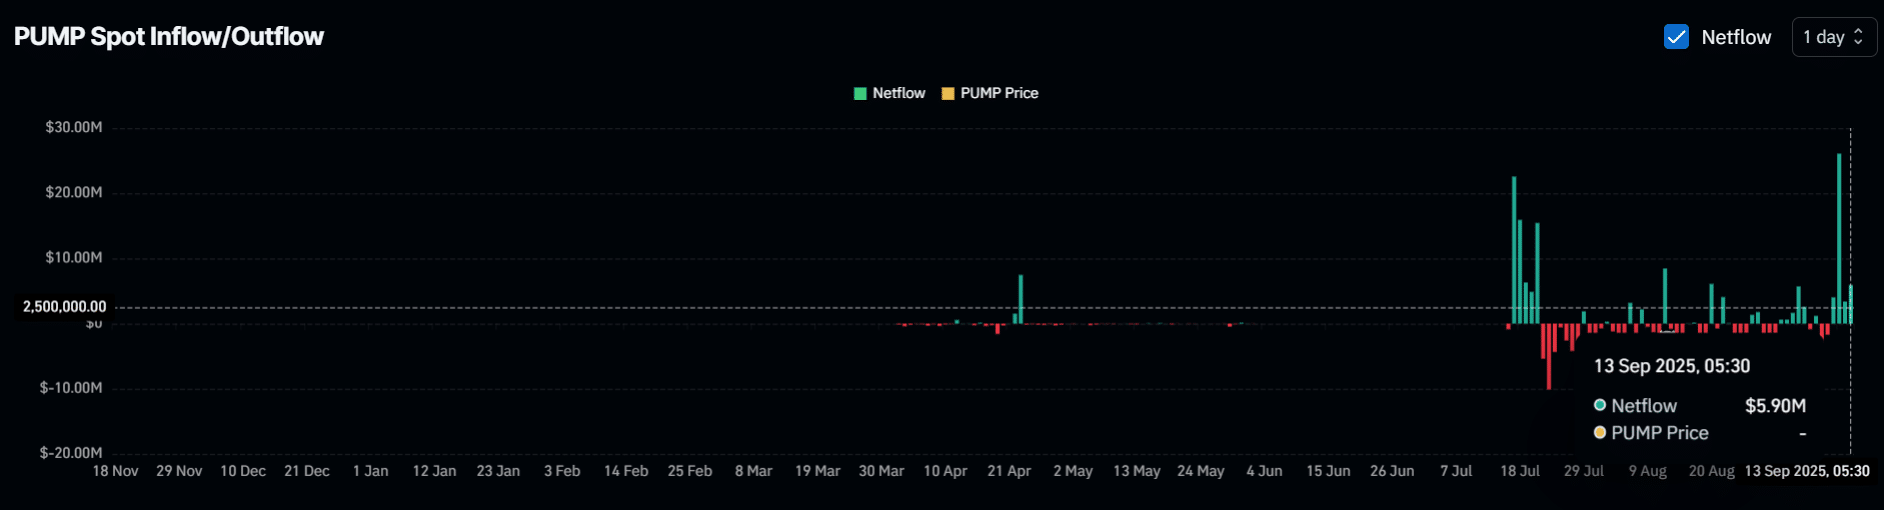
Task: Select the tallest green bar near September
Action: point(1839,240)
